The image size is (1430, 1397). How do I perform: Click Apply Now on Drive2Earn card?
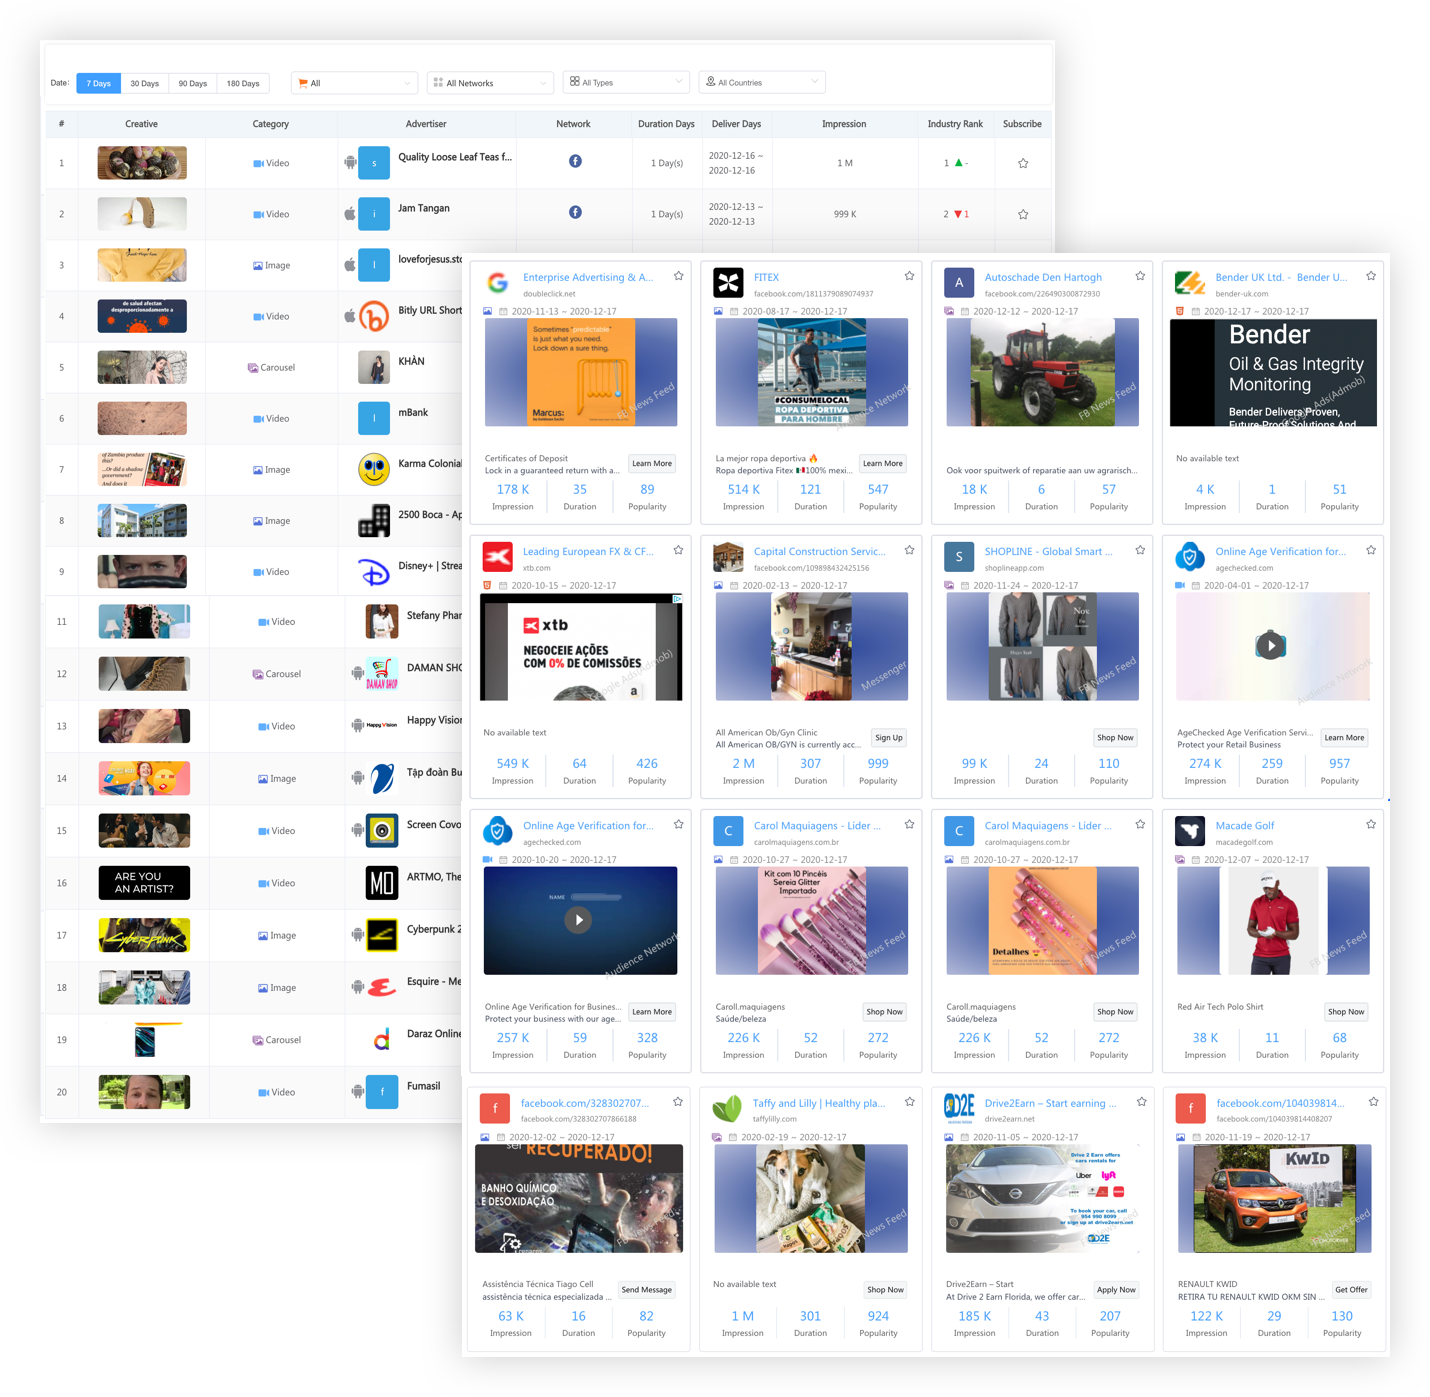point(1116,1289)
